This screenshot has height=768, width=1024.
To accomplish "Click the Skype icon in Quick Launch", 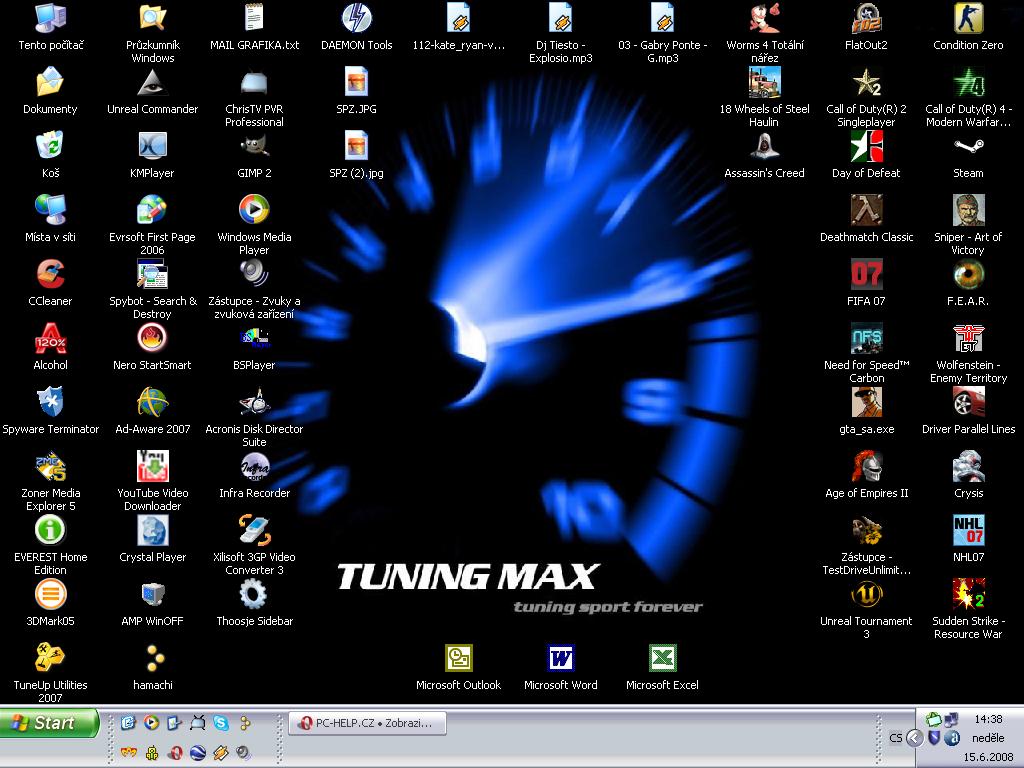I will (x=221, y=722).
